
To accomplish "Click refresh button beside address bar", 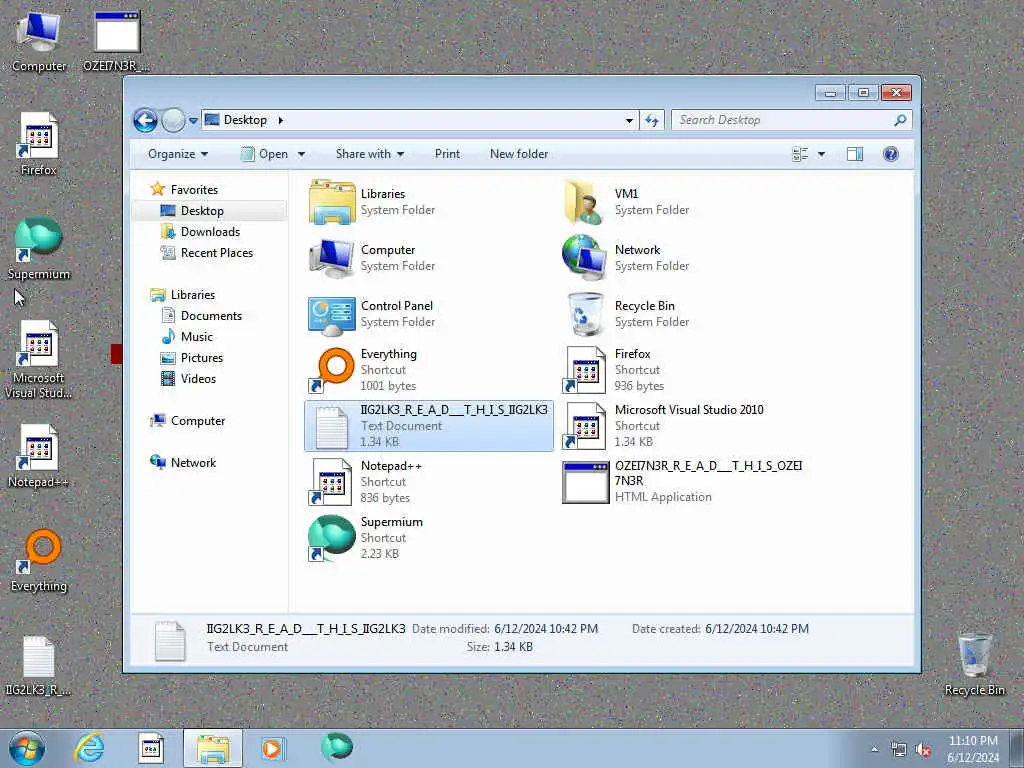I will 652,120.
